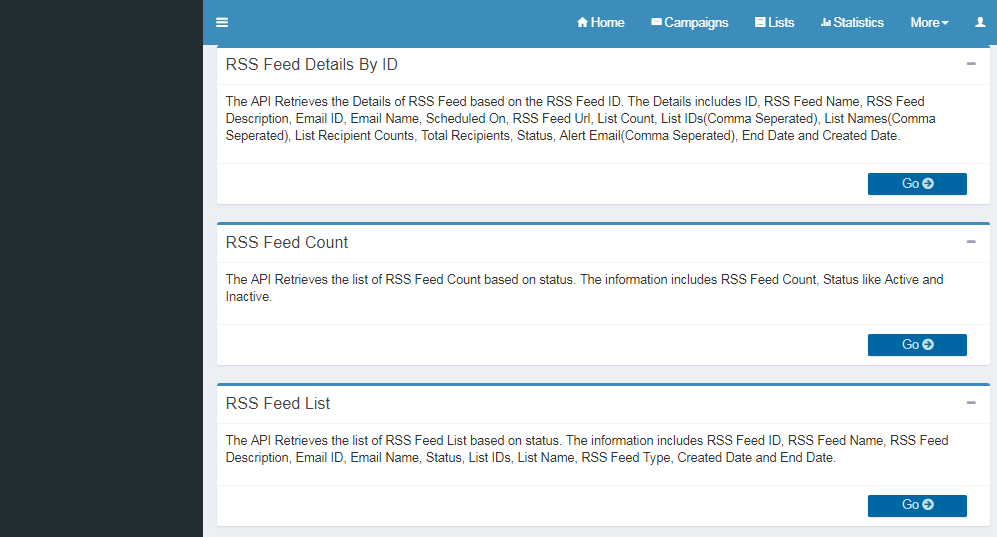Open Statistics with the chart icon

coord(852,23)
